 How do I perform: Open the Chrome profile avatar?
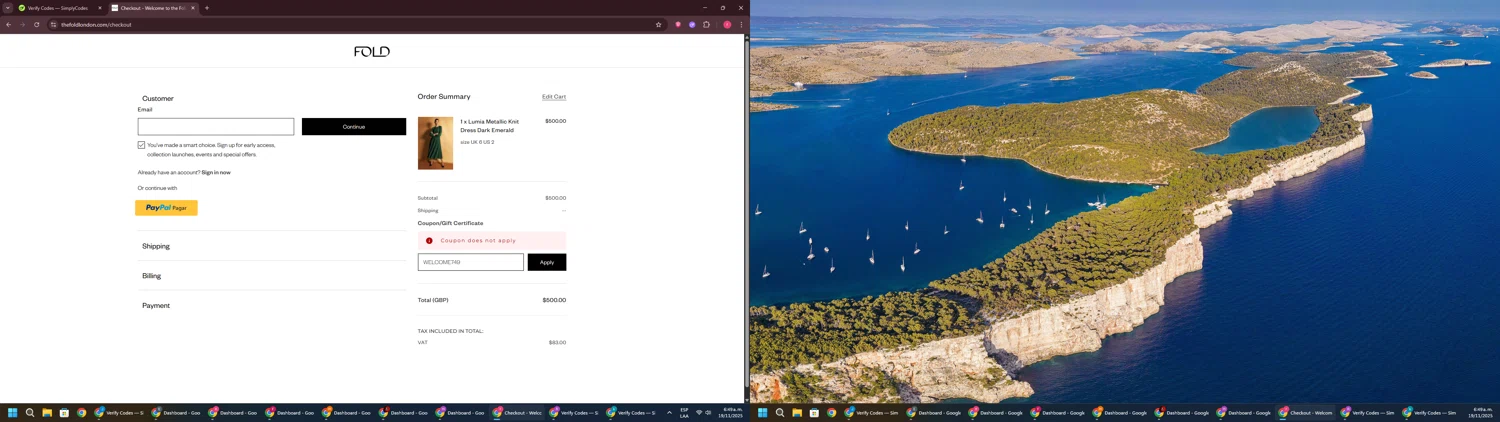pyautogui.click(x=727, y=24)
